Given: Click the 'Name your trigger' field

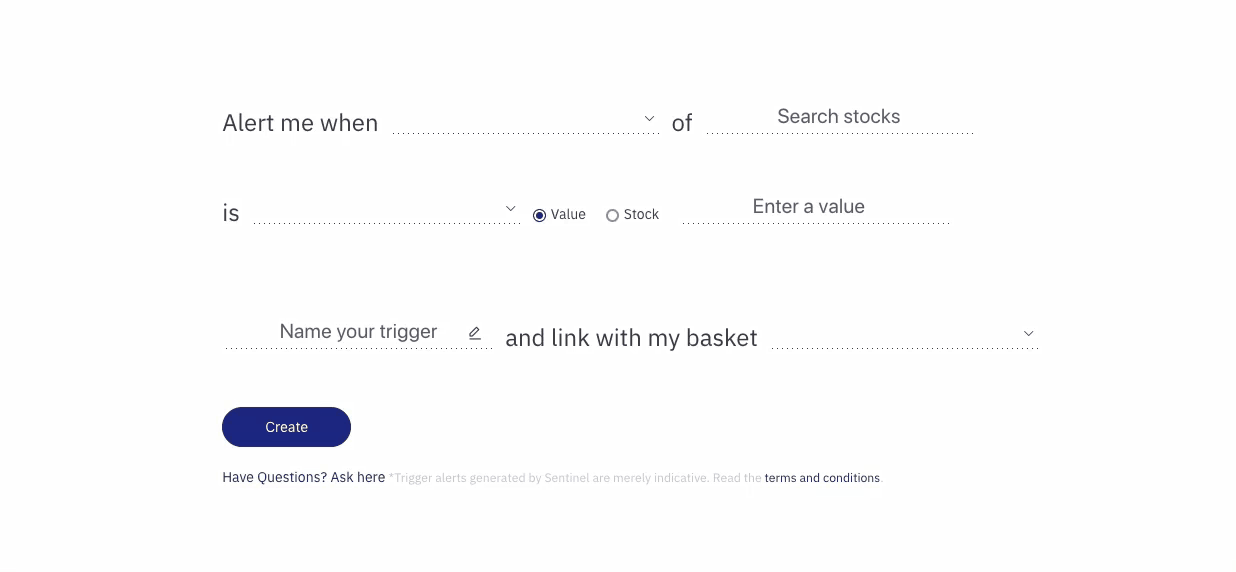Looking at the screenshot, I should [358, 332].
